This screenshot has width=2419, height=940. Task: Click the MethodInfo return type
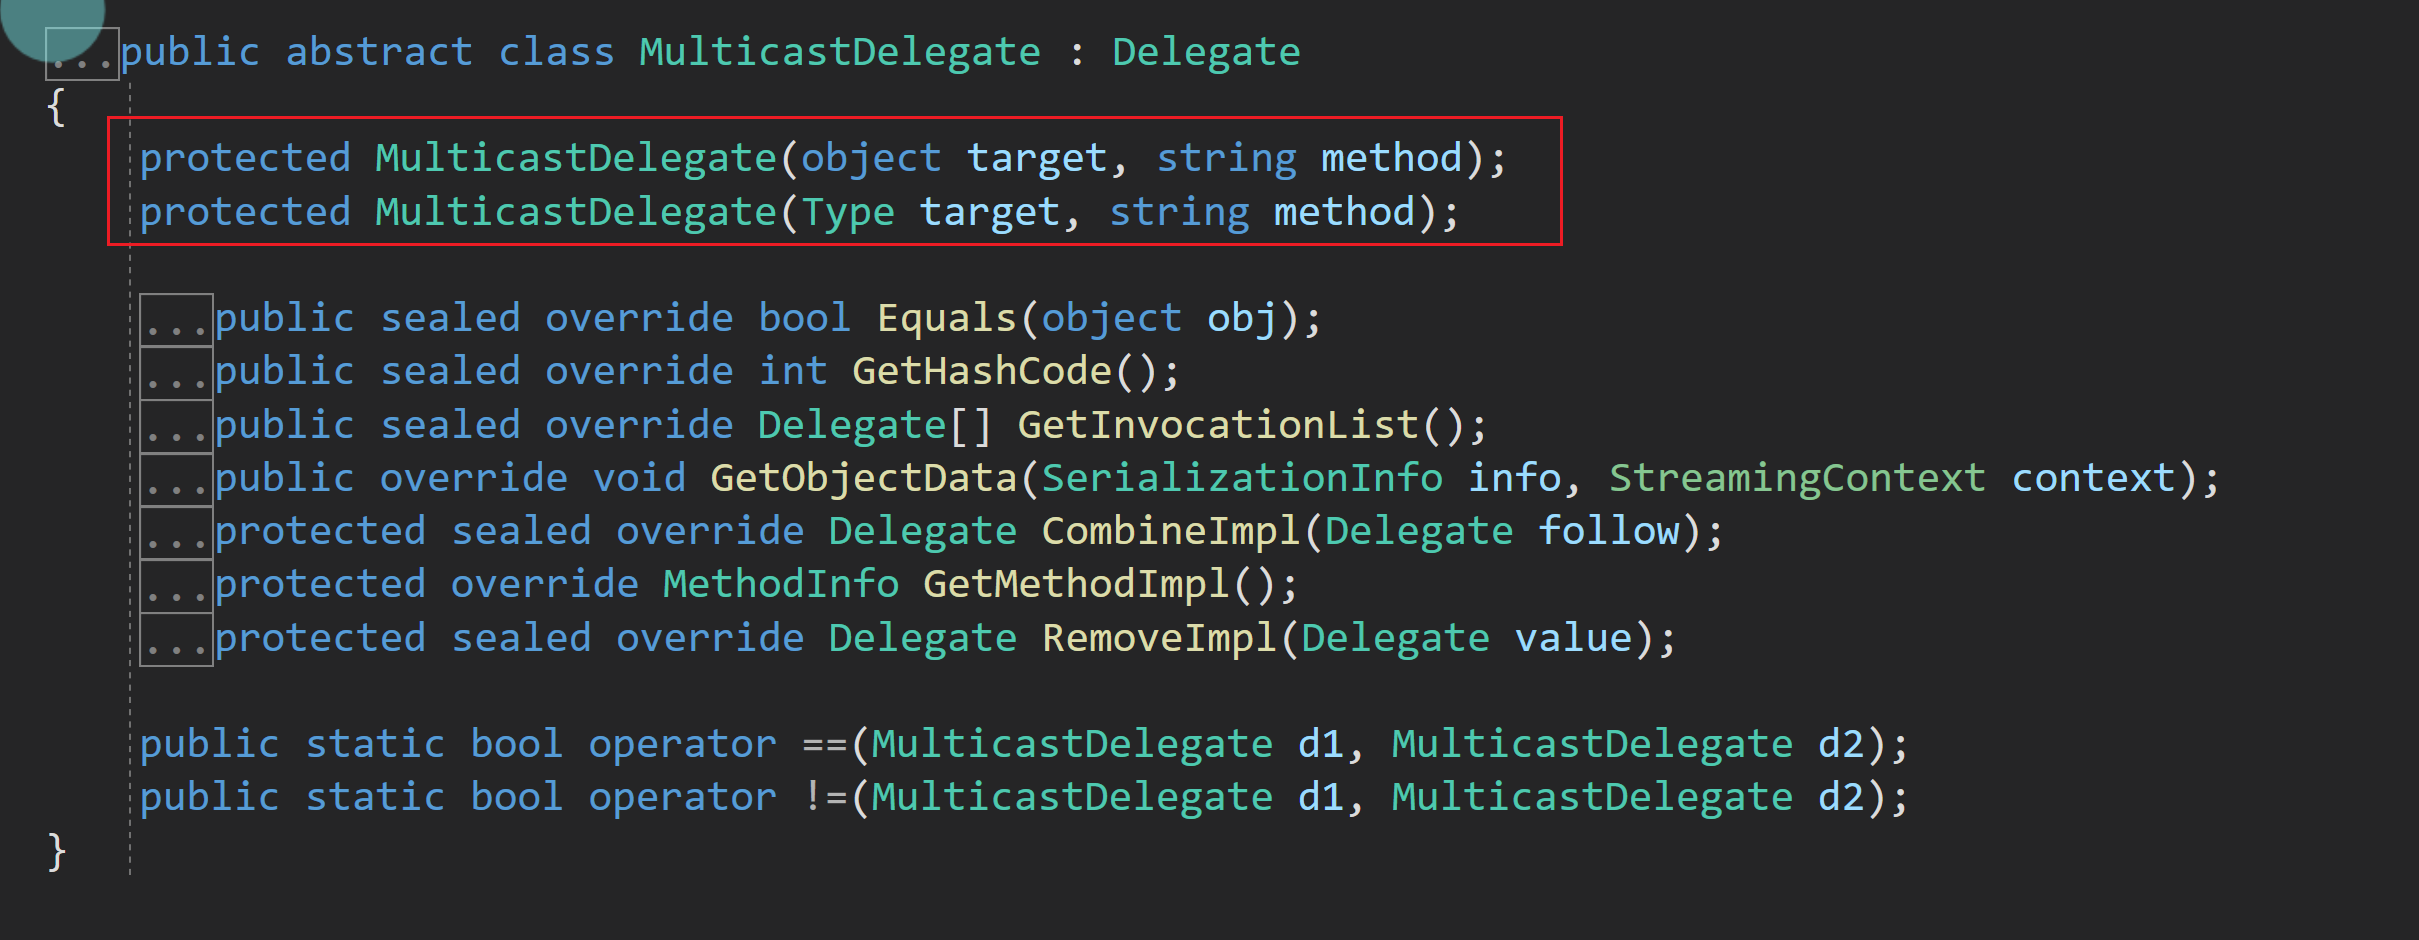[780, 584]
